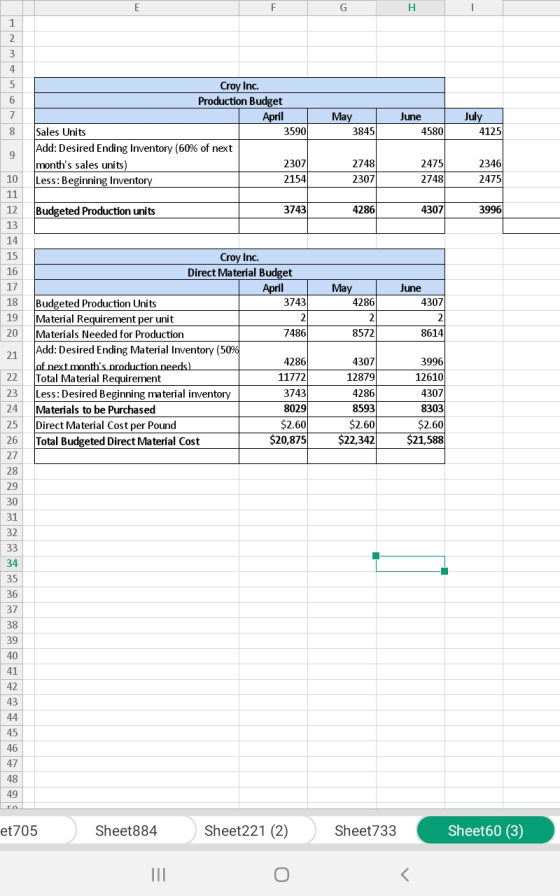
Task: Select June total material requirement 12610
Action: pyautogui.click(x=411, y=378)
